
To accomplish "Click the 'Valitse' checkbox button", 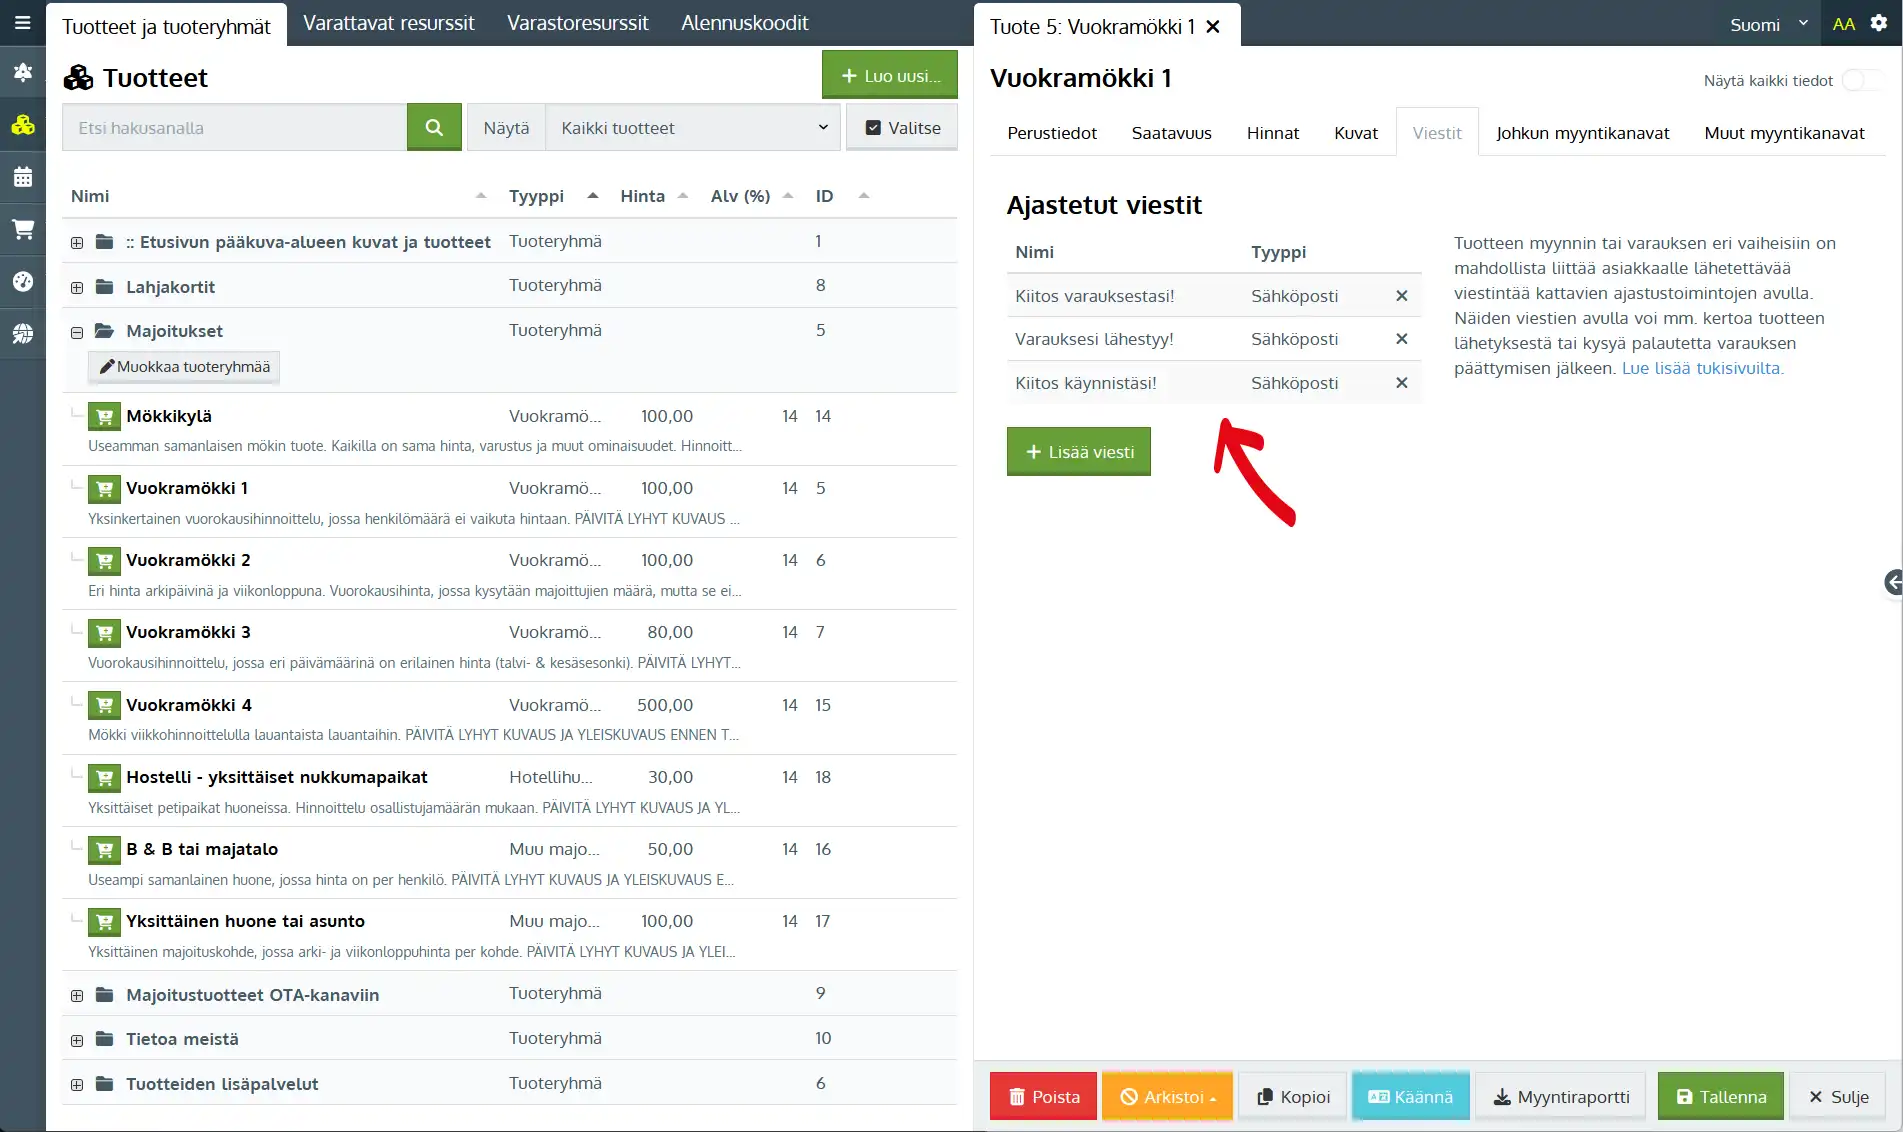I will click(902, 127).
